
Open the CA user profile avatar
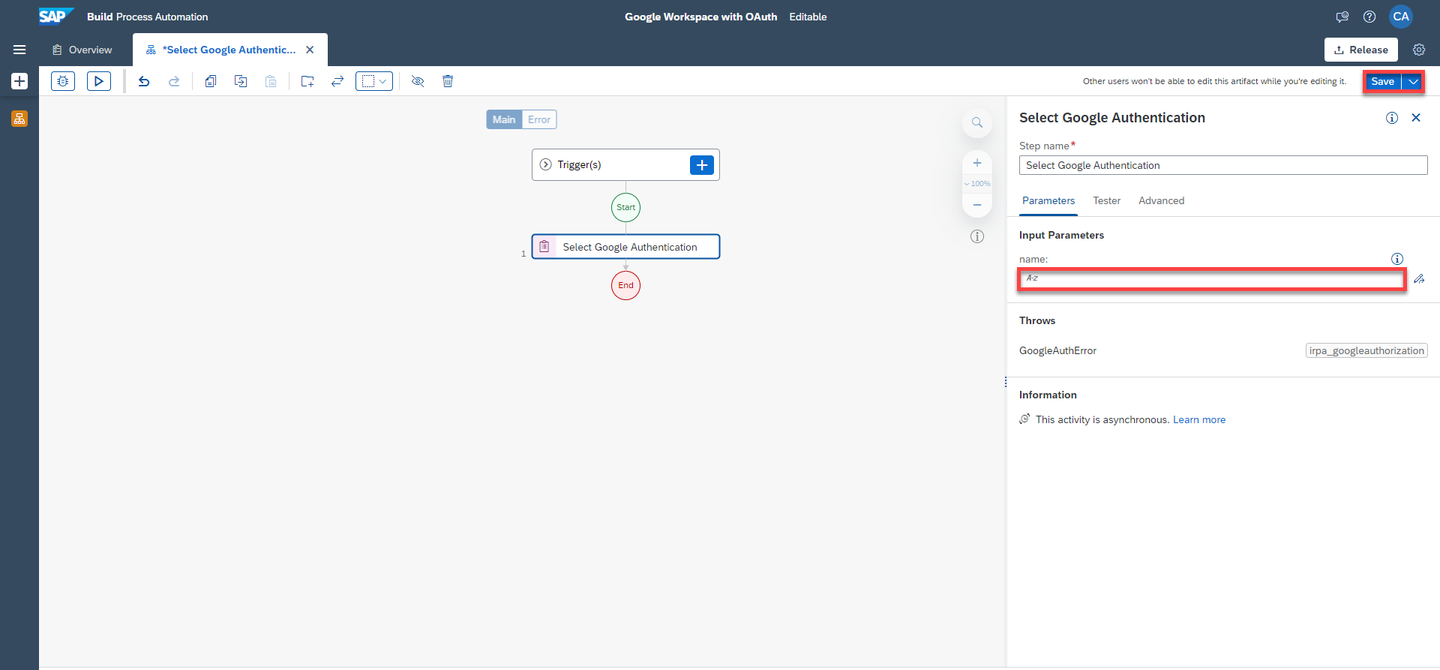1401,16
